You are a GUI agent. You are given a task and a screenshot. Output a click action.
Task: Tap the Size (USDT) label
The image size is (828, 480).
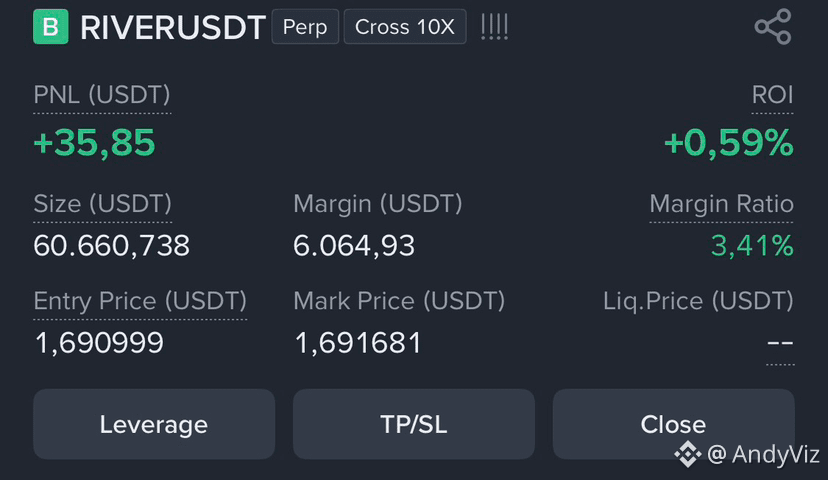coord(102,204)
